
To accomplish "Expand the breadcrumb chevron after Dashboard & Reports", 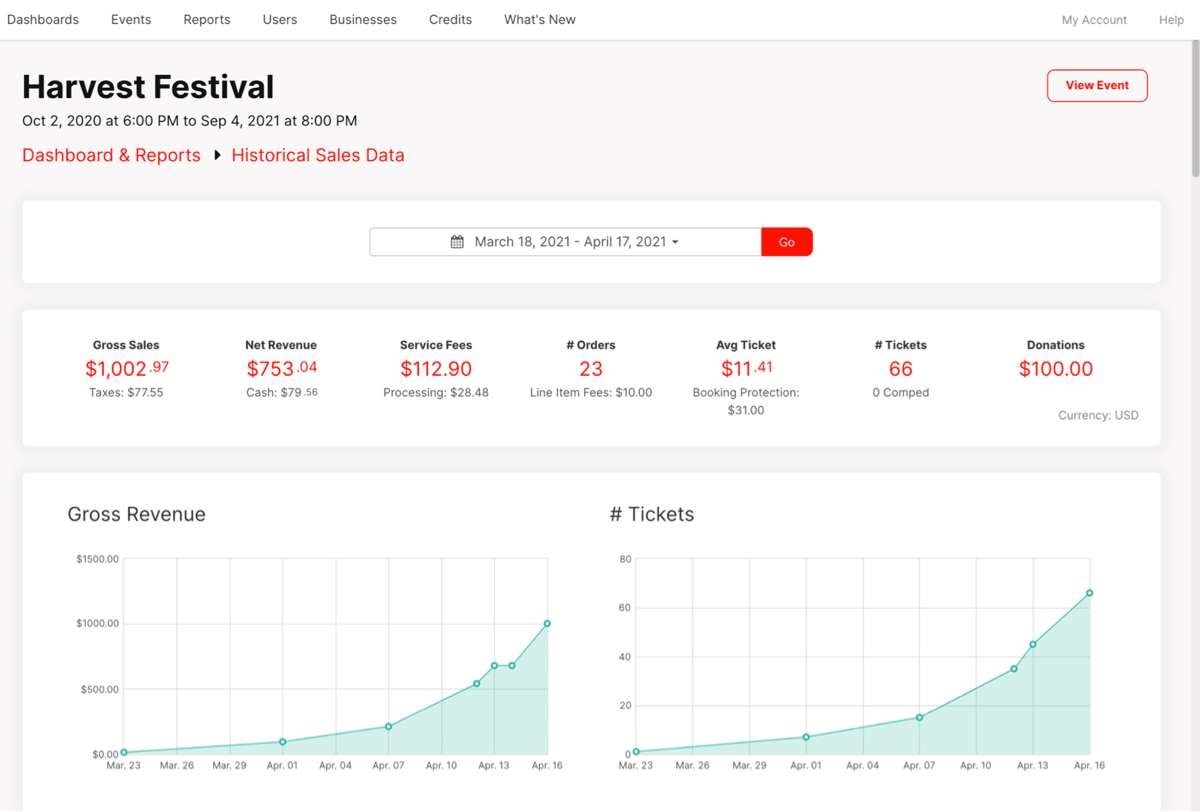I will (215, 155).
